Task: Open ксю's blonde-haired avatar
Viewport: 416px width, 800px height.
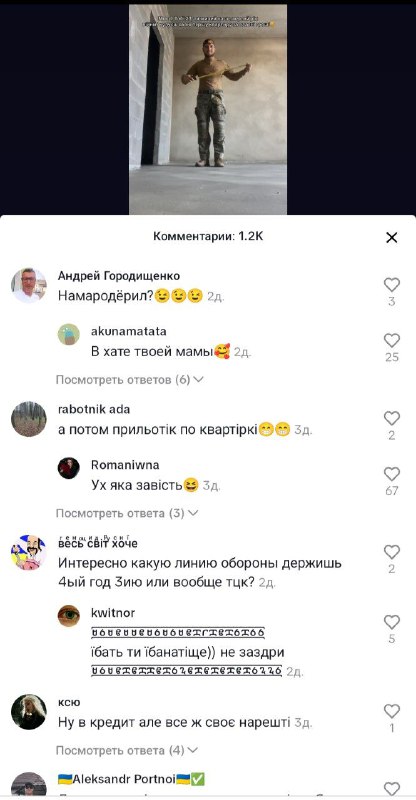Action: click(x=29, y=712)
